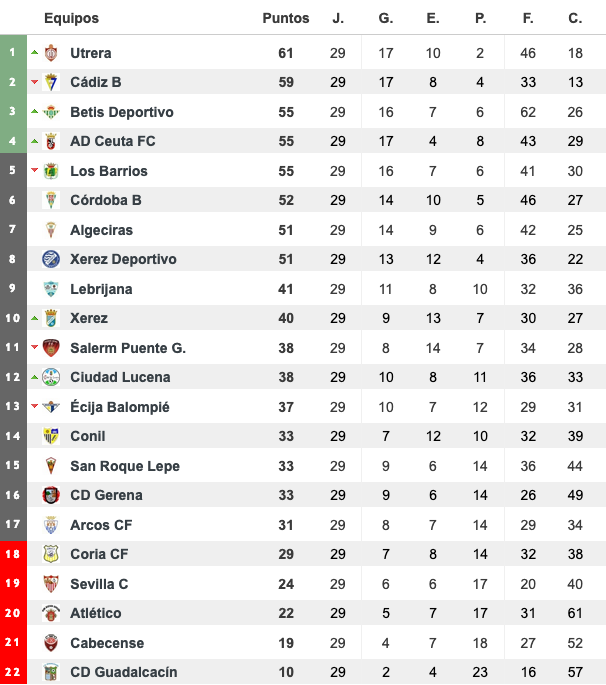Click the Conil striped crest
This screenshot has height=685, width=606.
tap(51, 436)
